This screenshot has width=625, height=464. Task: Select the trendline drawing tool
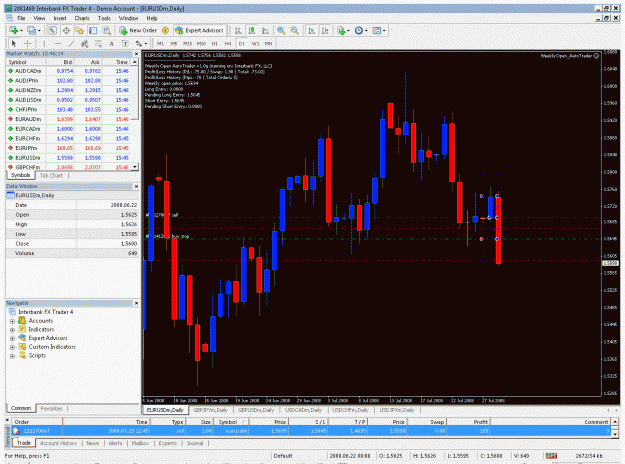click(x=71, y=43)
